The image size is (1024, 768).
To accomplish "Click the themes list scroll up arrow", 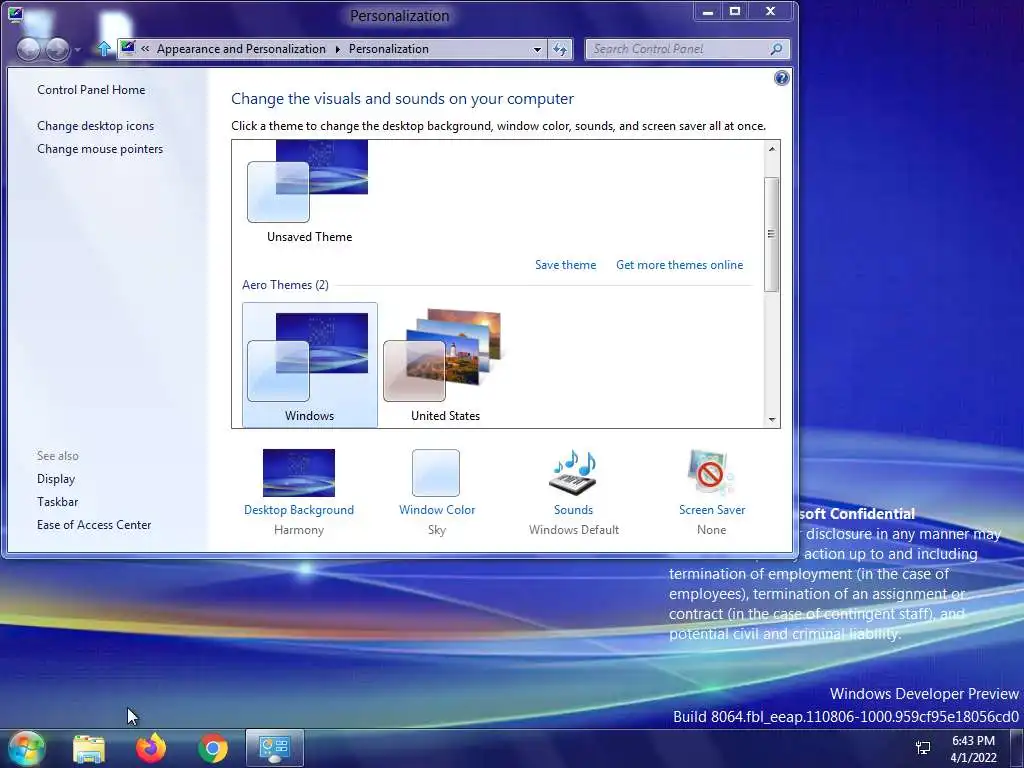I will tap(772, 150).
